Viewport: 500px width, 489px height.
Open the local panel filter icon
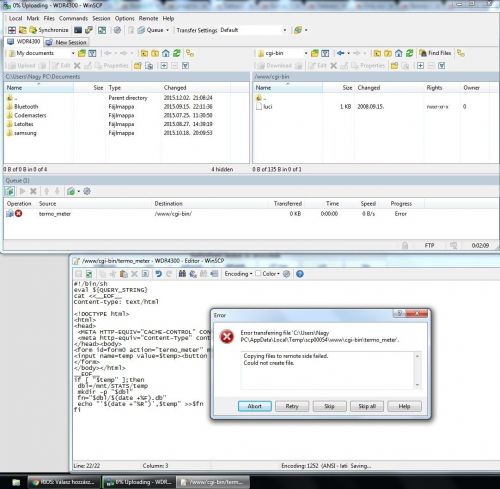pos(92,53)
